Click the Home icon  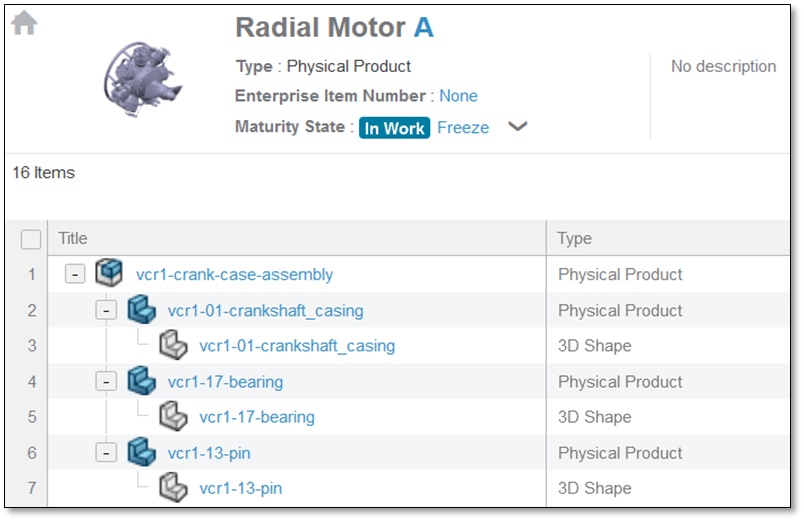pos(24,23)
